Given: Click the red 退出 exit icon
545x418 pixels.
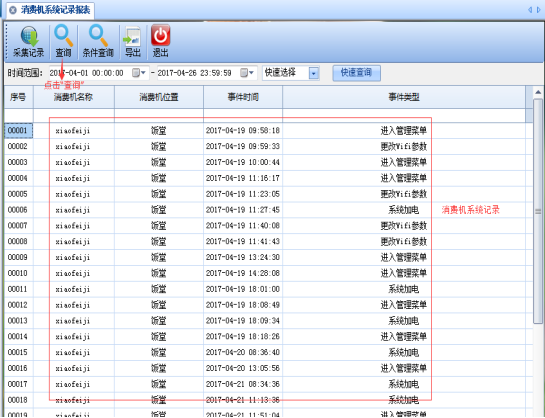Looking at the screenshot, I should click(160, 41).
